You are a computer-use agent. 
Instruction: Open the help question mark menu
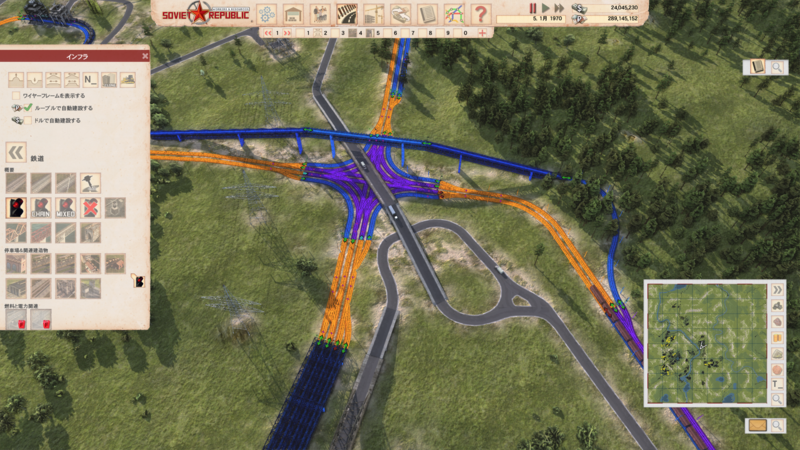click(x=481, y=13)
